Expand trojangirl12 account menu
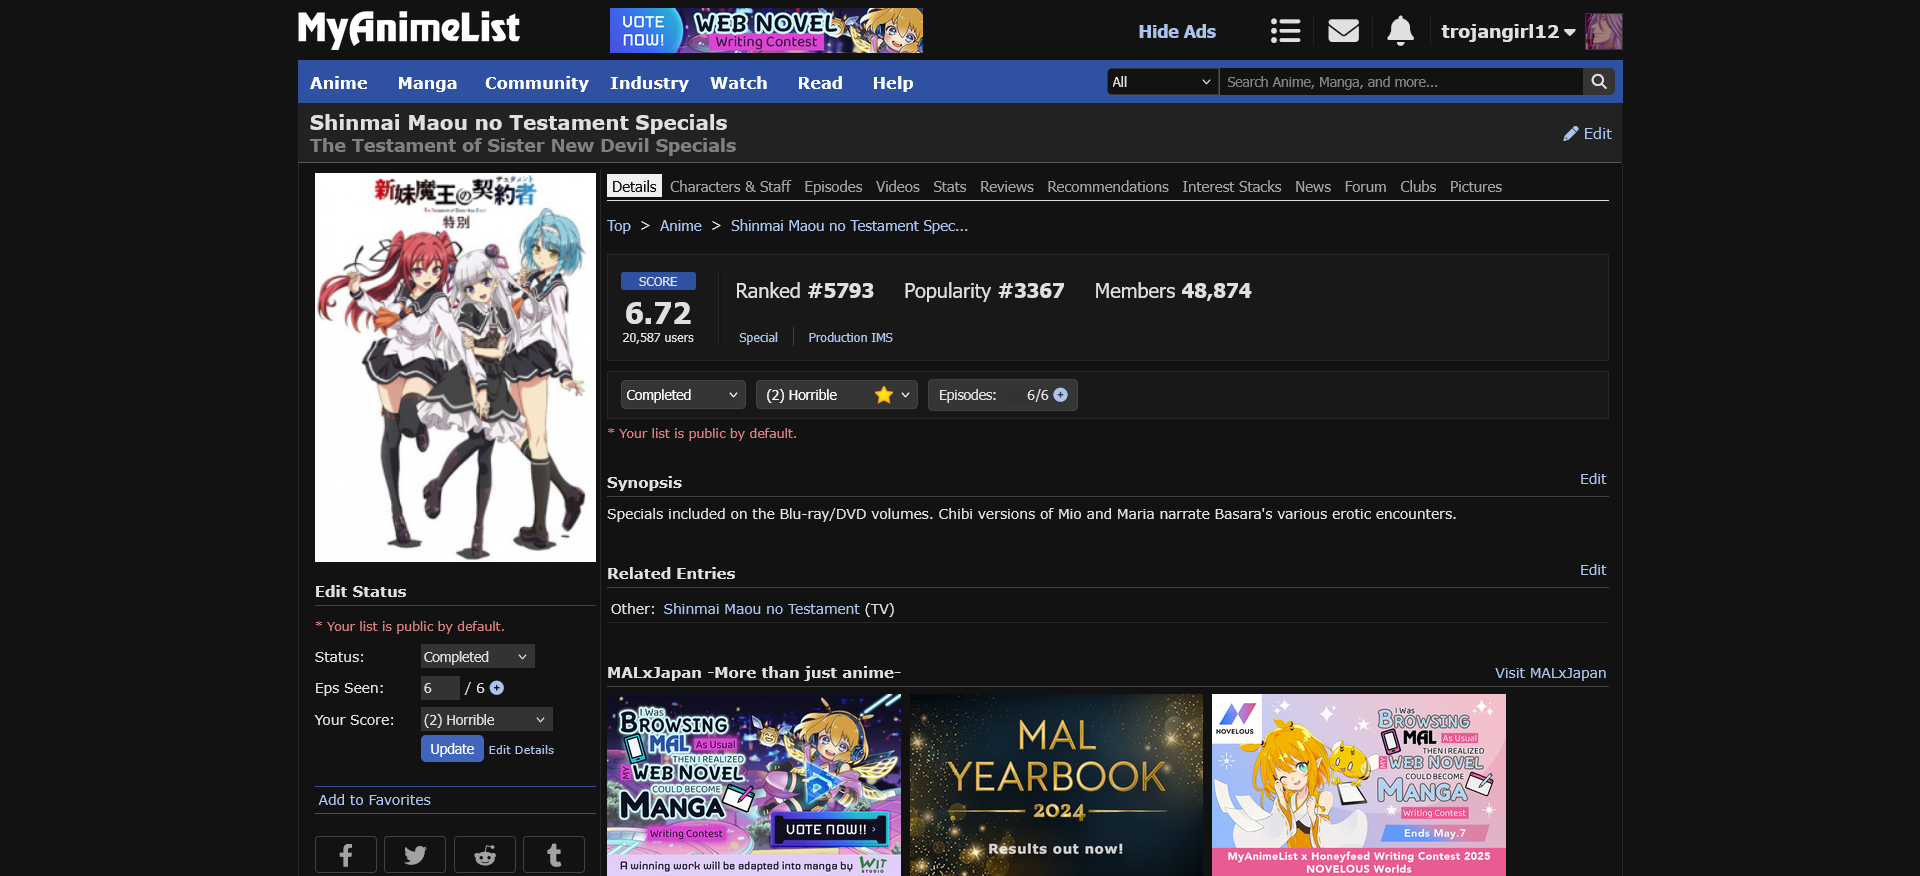The height and width of the screenshot is (876, 1920). [x=1508, y=32]
